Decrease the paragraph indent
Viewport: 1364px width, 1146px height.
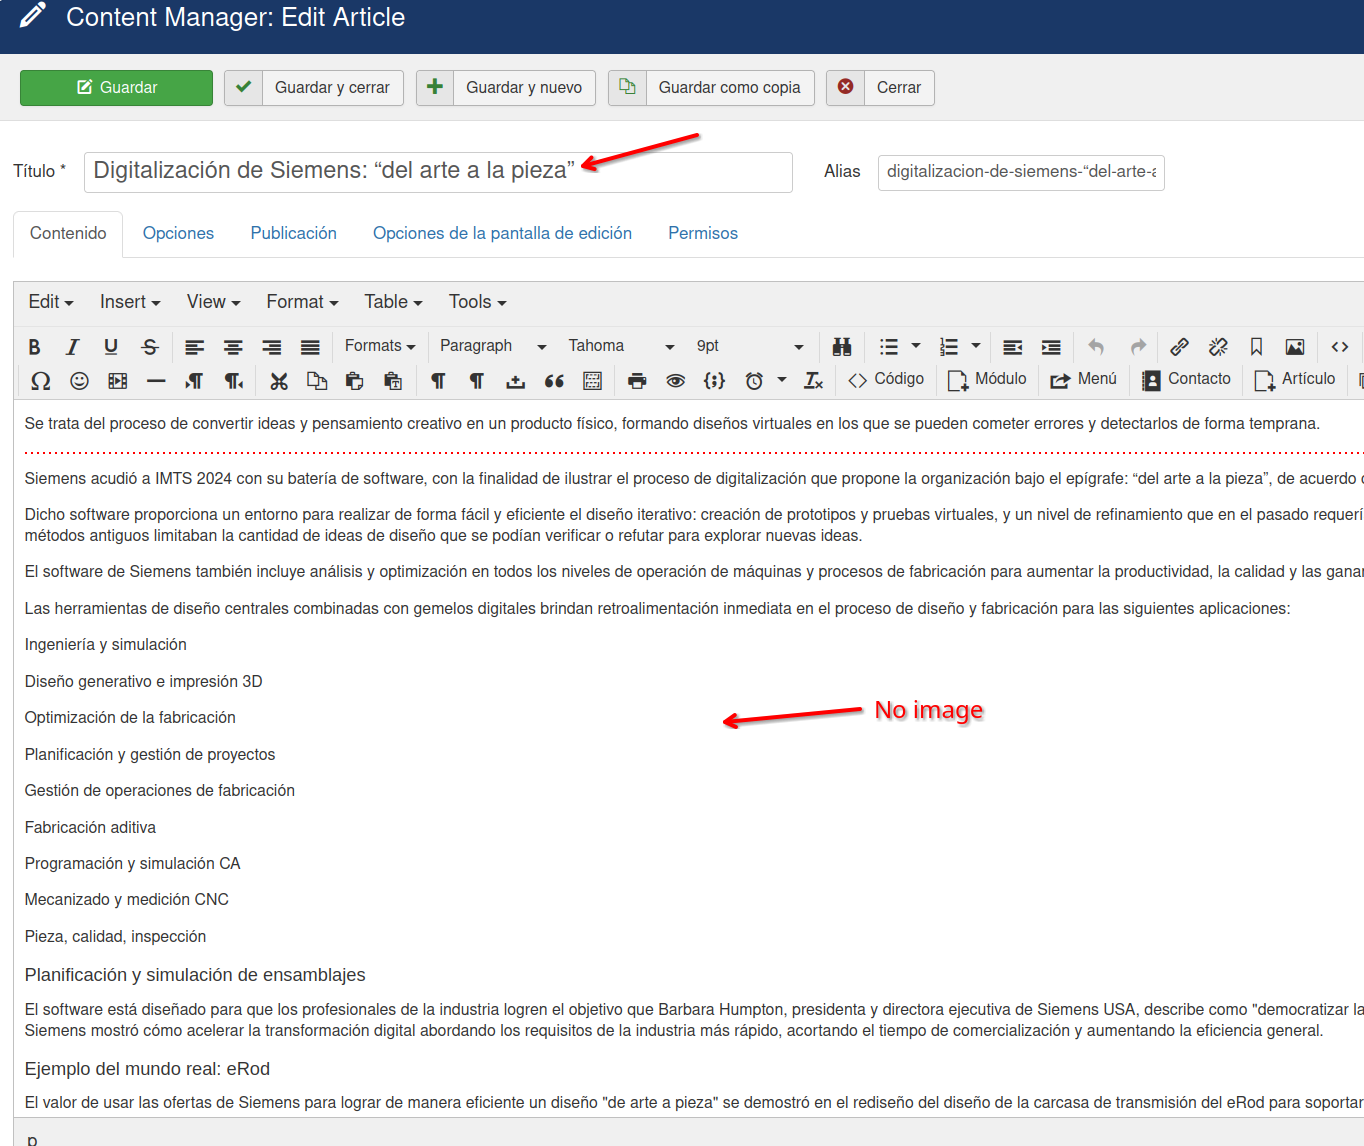1013,347
